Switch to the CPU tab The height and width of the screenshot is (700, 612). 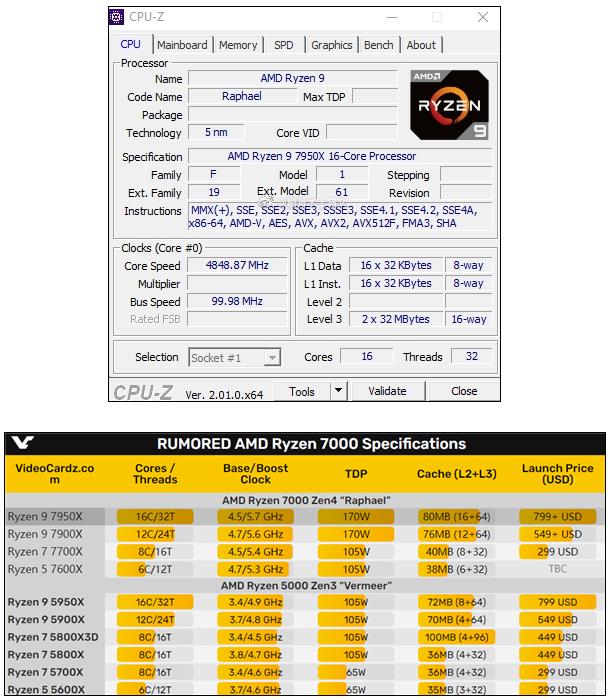click(x=130, y=44)
